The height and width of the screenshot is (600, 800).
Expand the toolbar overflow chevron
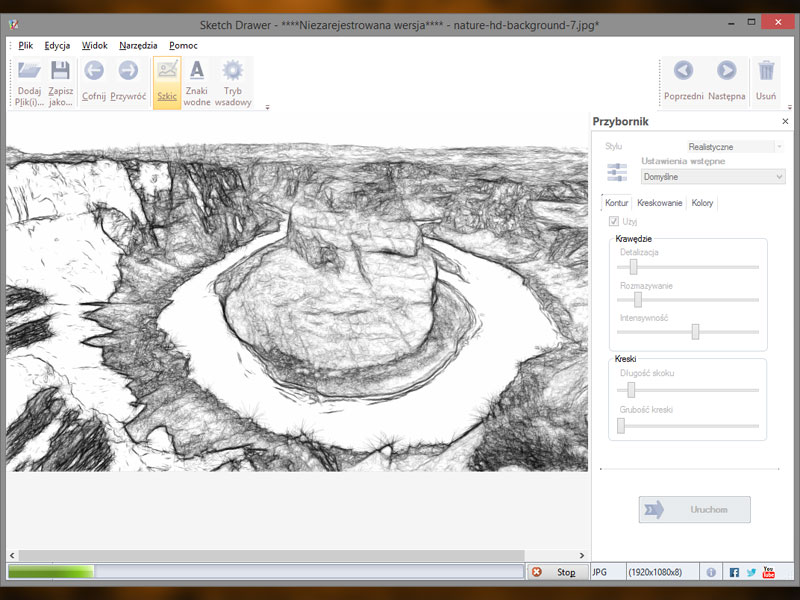click(267, 107)
